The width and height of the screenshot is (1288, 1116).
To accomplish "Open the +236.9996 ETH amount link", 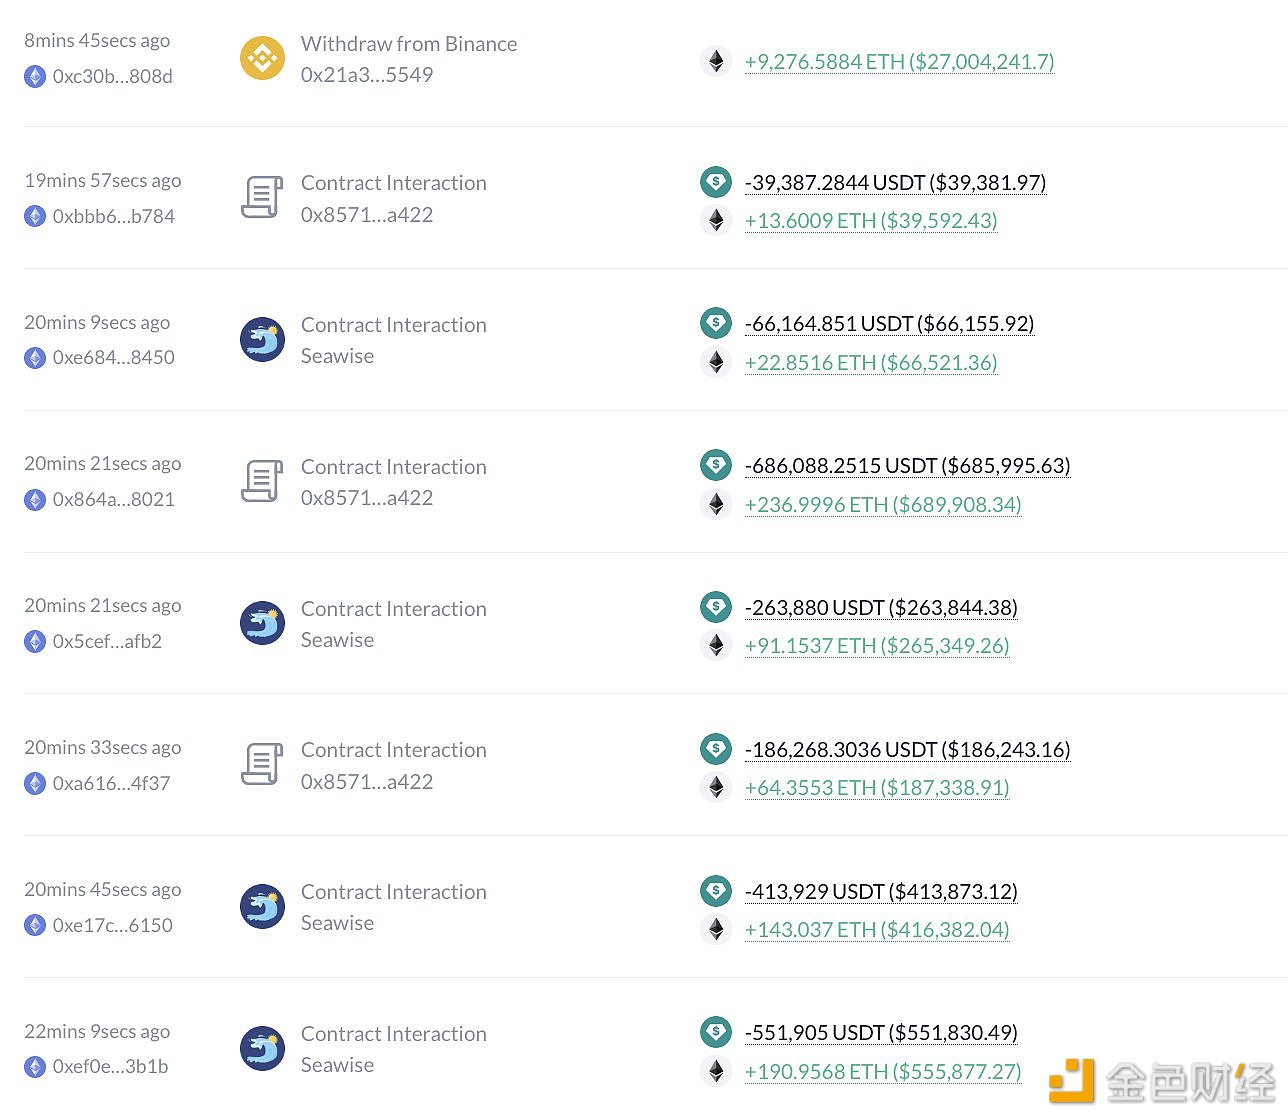I will coord(883,505).
